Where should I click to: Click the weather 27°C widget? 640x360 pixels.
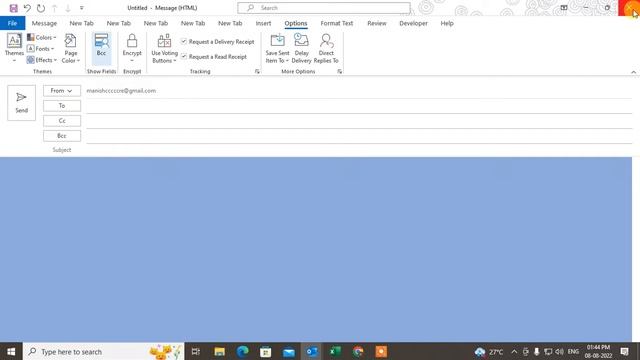pos(489,351)
